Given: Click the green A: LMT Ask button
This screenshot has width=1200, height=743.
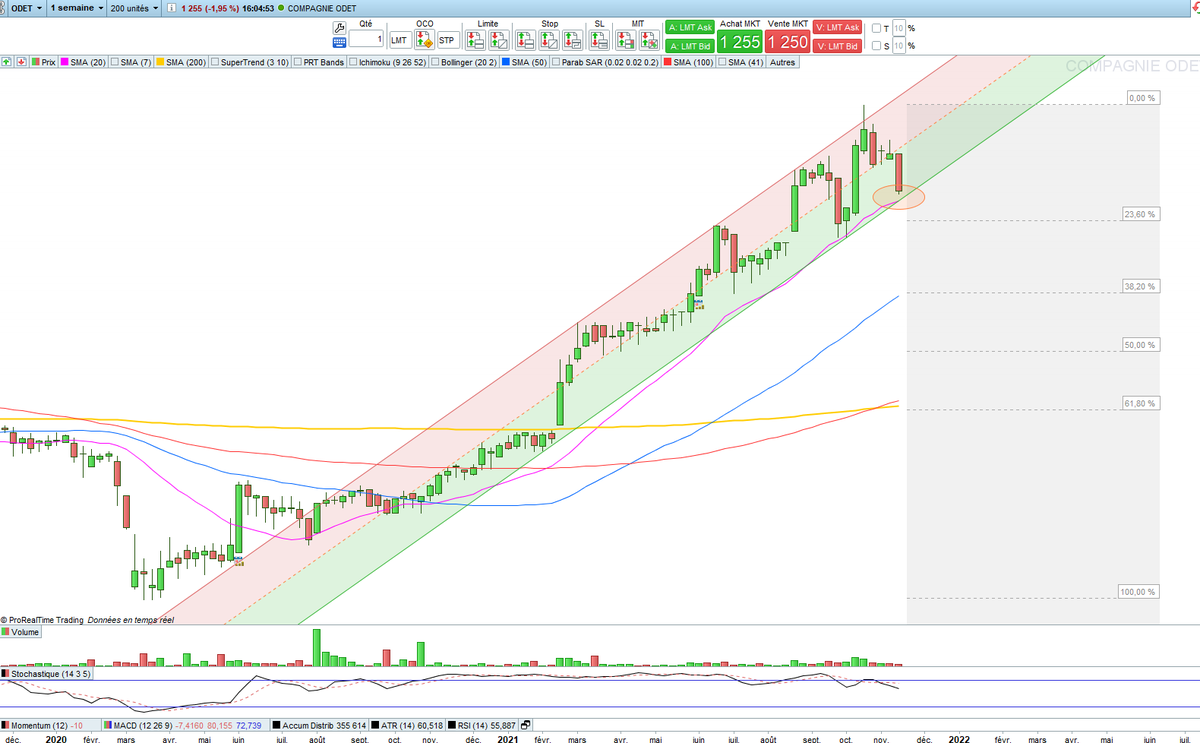Looking at the screenshot, I should pos(691,28).
